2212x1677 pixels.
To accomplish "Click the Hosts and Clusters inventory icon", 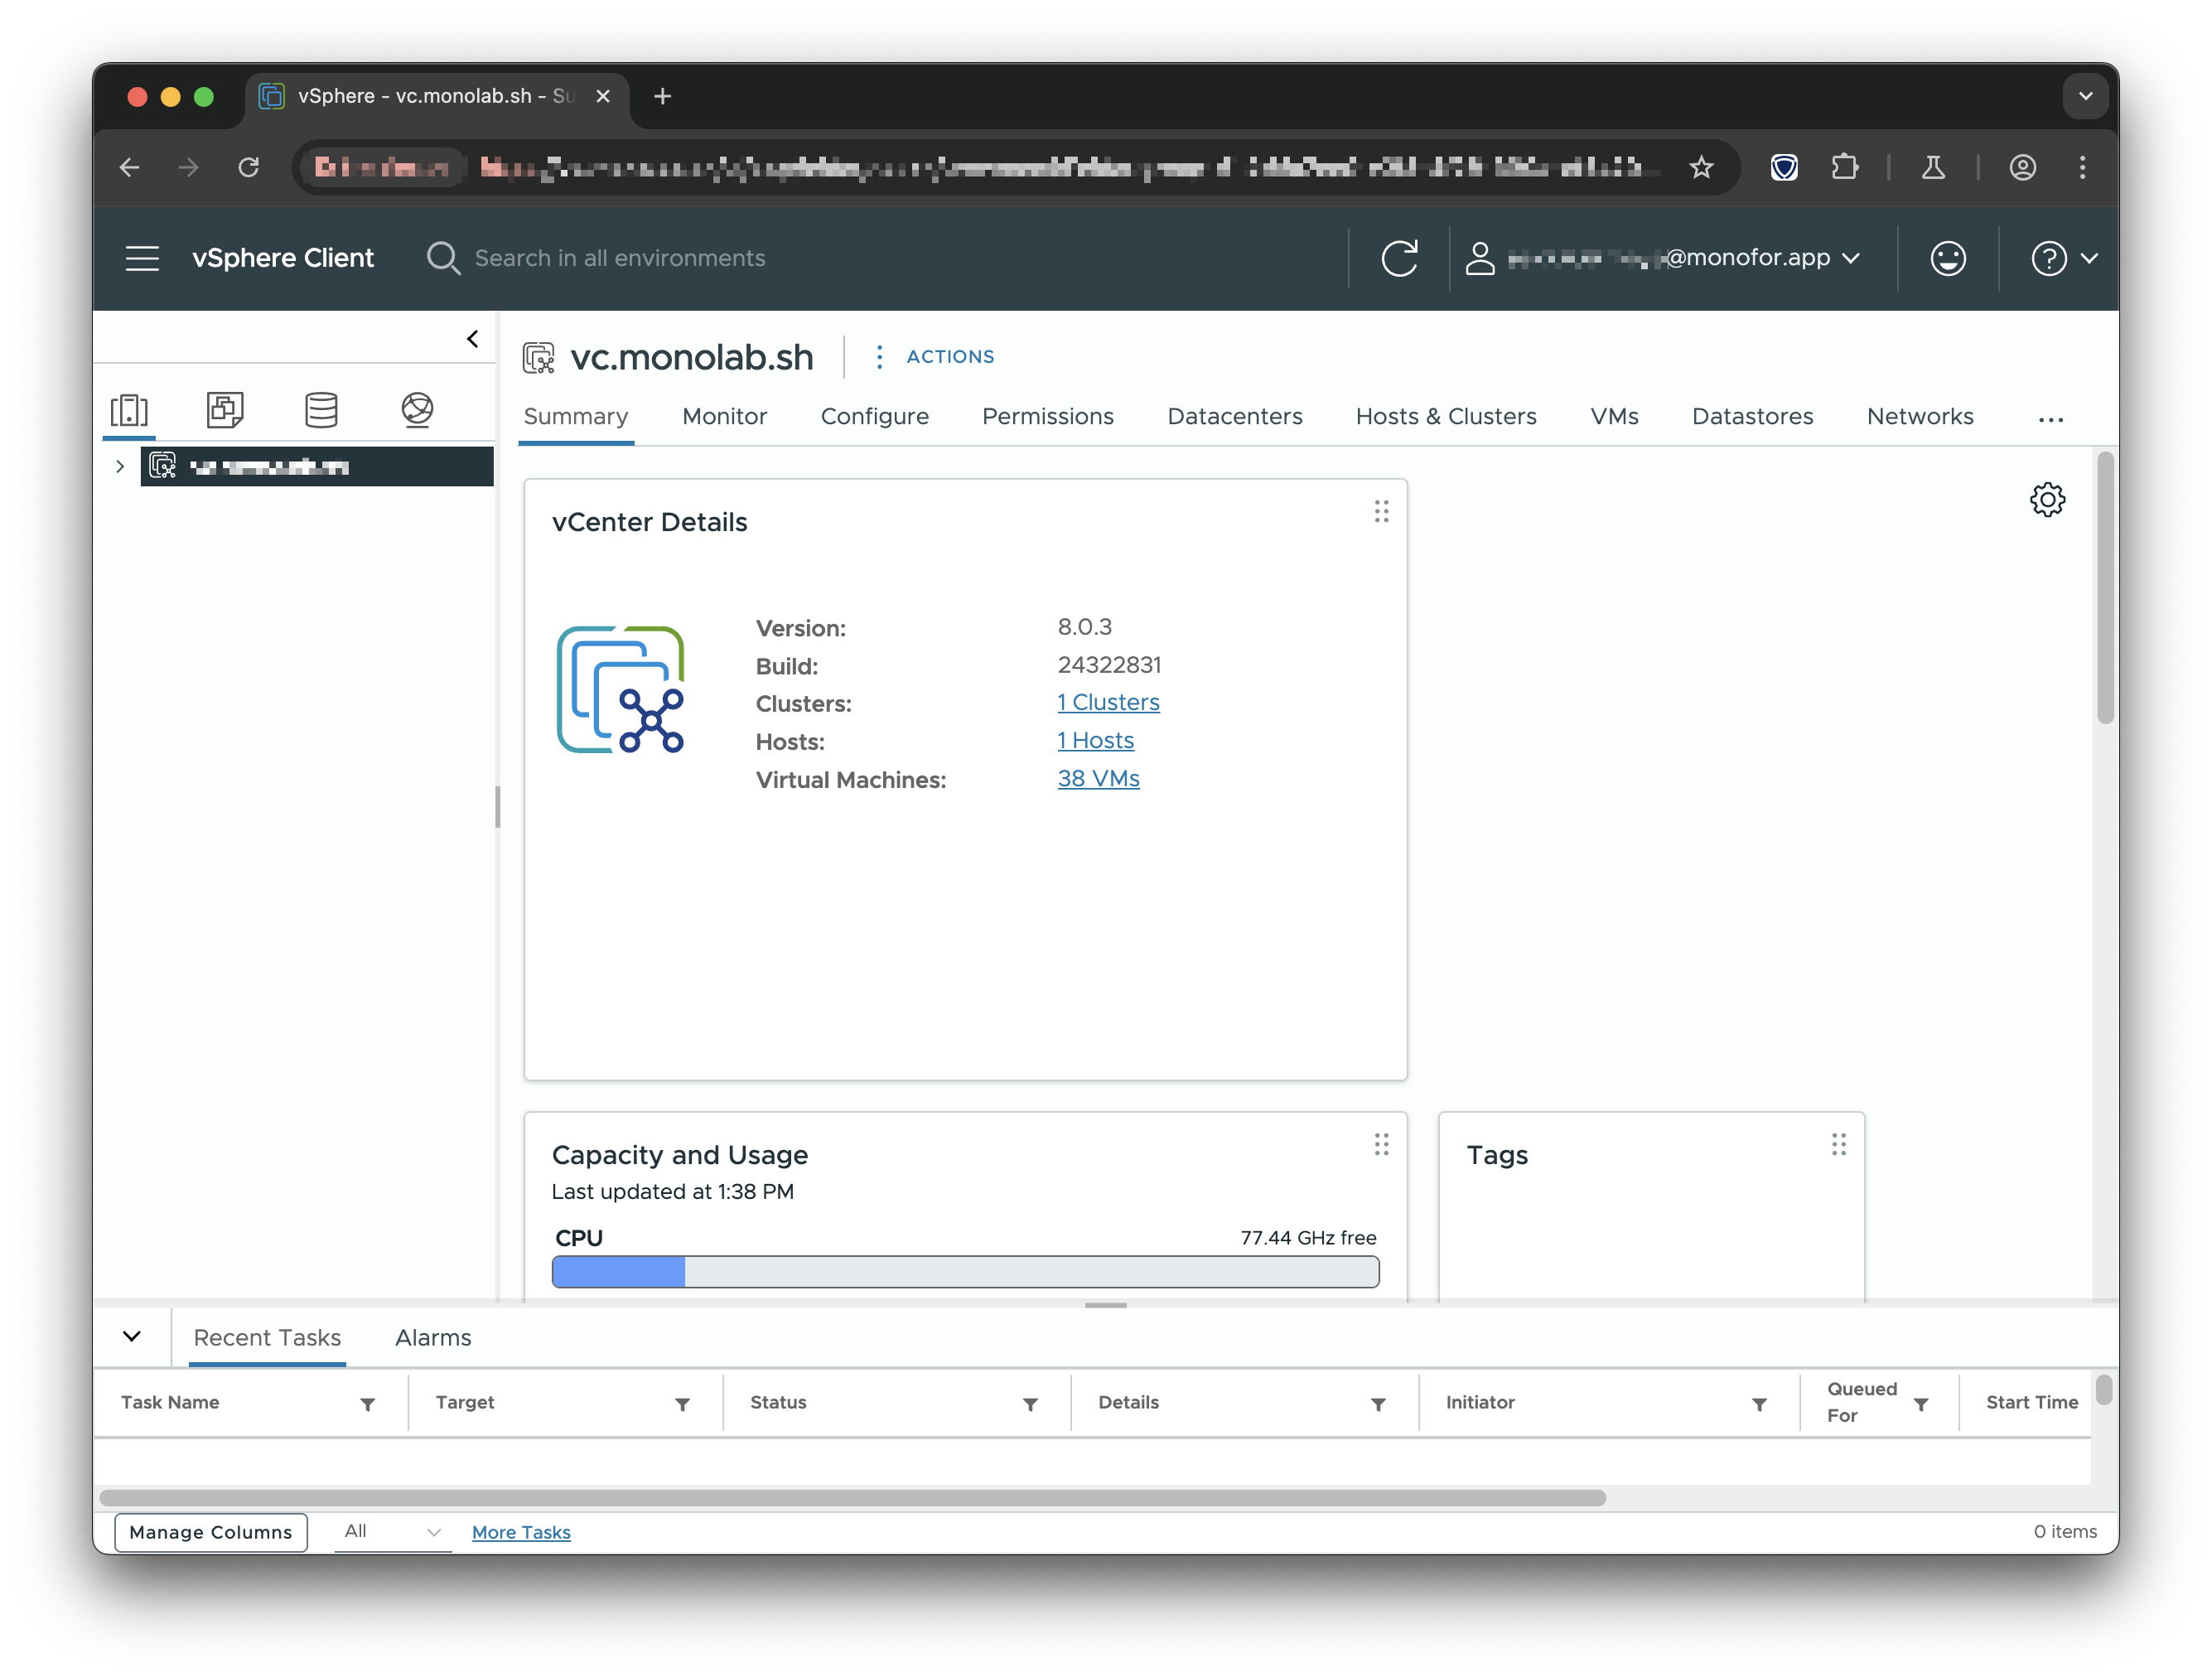I will (x=129, y=410).
